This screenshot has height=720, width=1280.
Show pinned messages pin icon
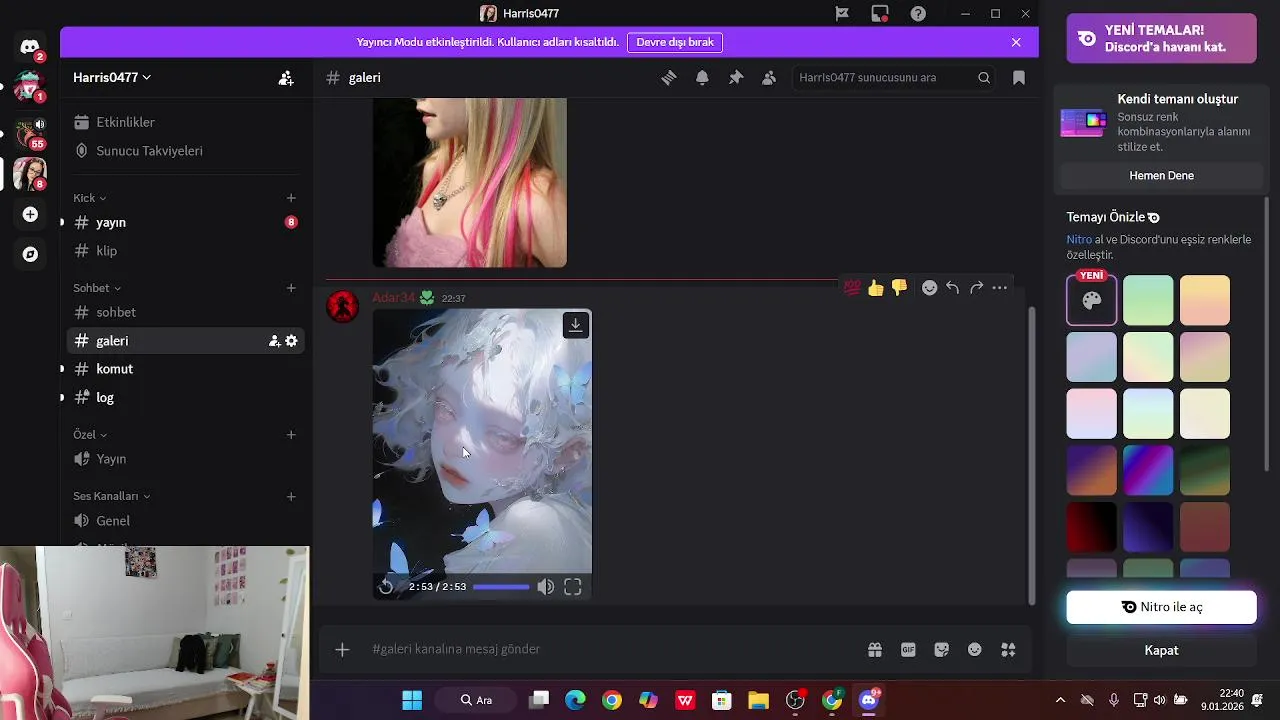[736, 78]
